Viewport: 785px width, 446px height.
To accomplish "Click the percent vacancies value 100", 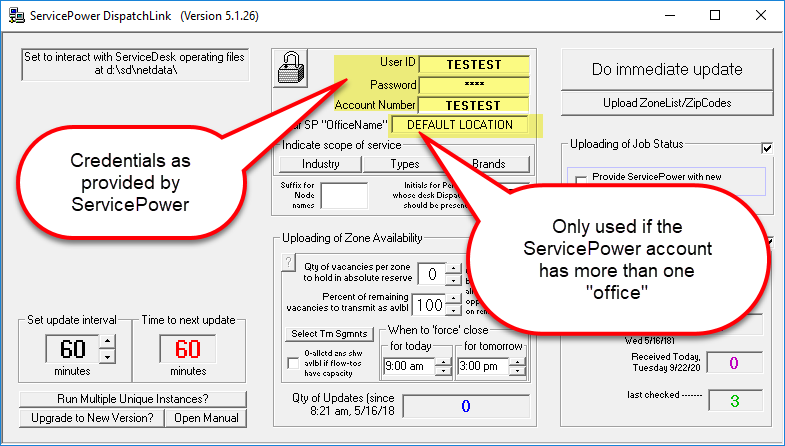I will 429,305.
